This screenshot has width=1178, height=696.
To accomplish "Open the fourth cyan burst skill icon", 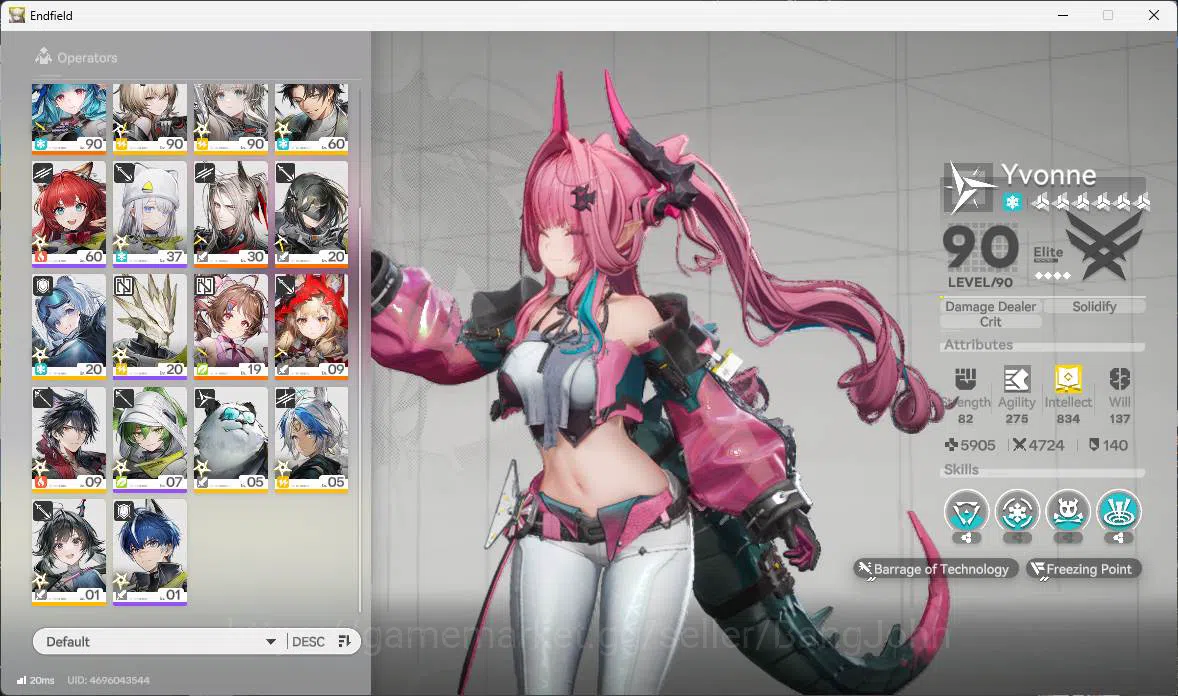I will [x=1119, y=512].
